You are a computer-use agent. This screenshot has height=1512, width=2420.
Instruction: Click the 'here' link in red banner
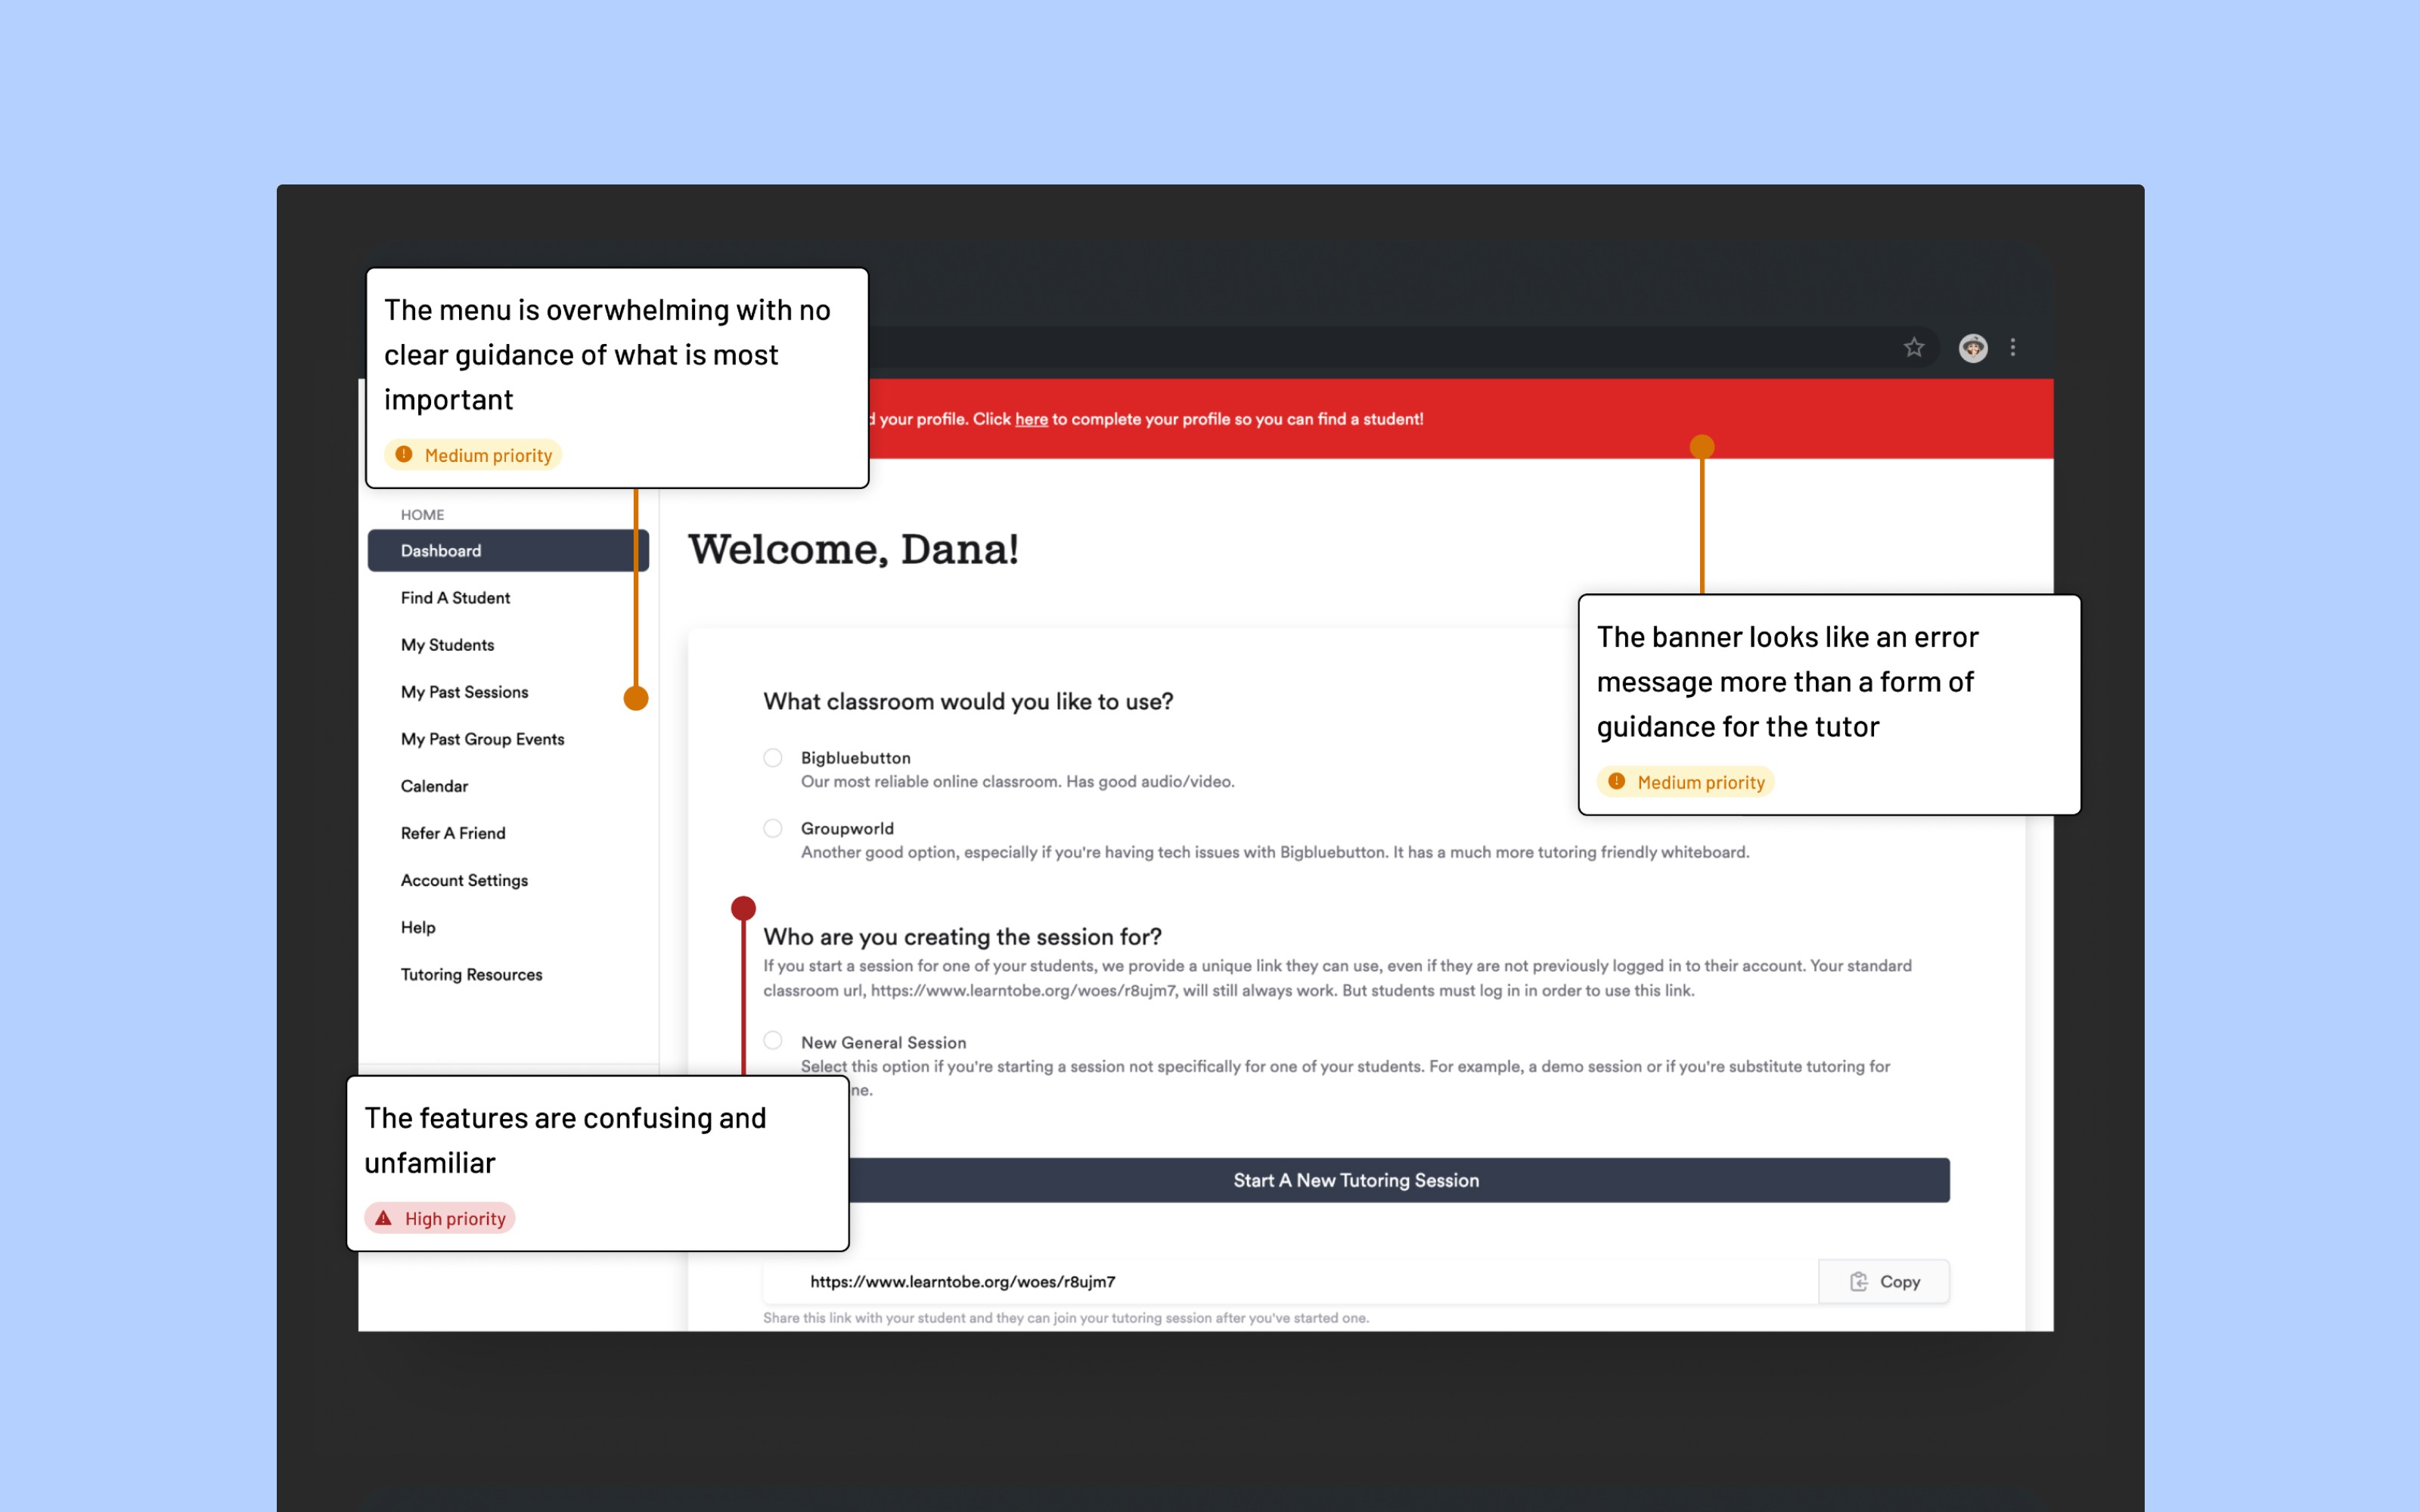pyautogui.click(x=1031, y=419)
